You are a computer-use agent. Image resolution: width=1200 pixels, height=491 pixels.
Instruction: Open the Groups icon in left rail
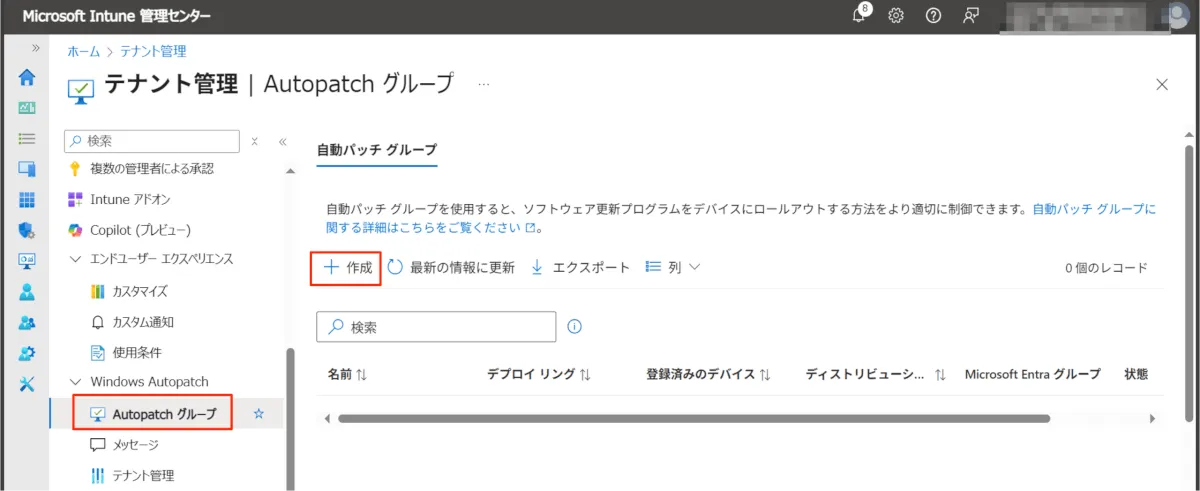point(27,323)
